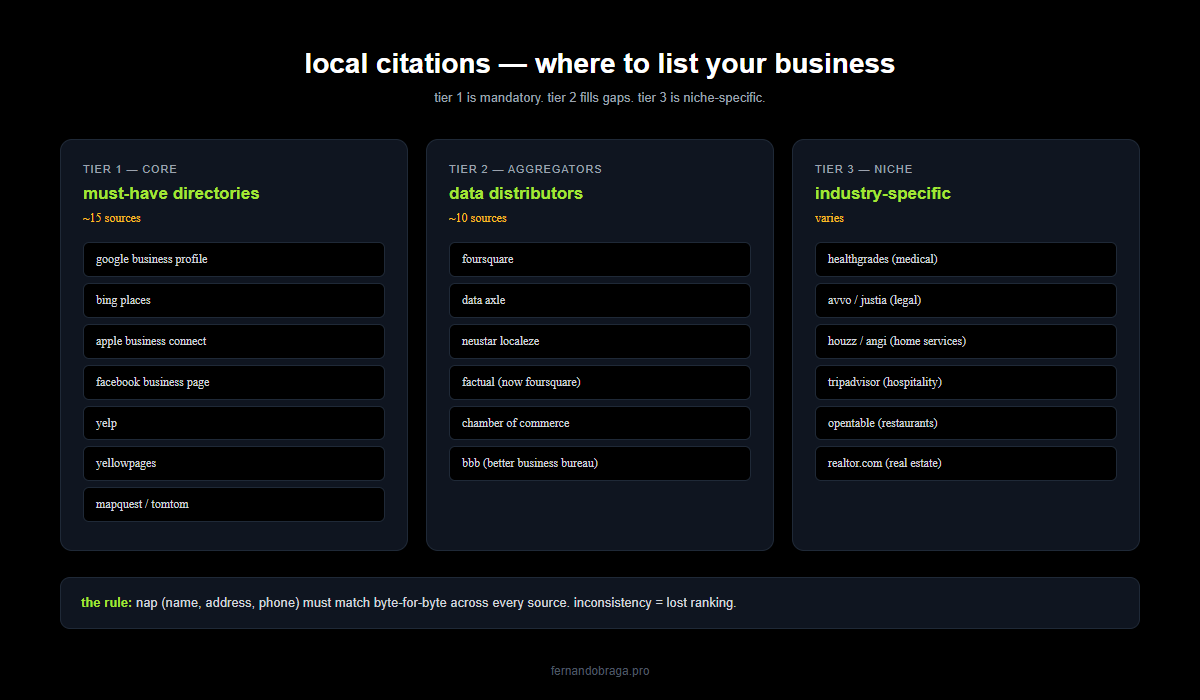
Task: Click the main 'local citations' title
Action: click(x=600, y=64)
